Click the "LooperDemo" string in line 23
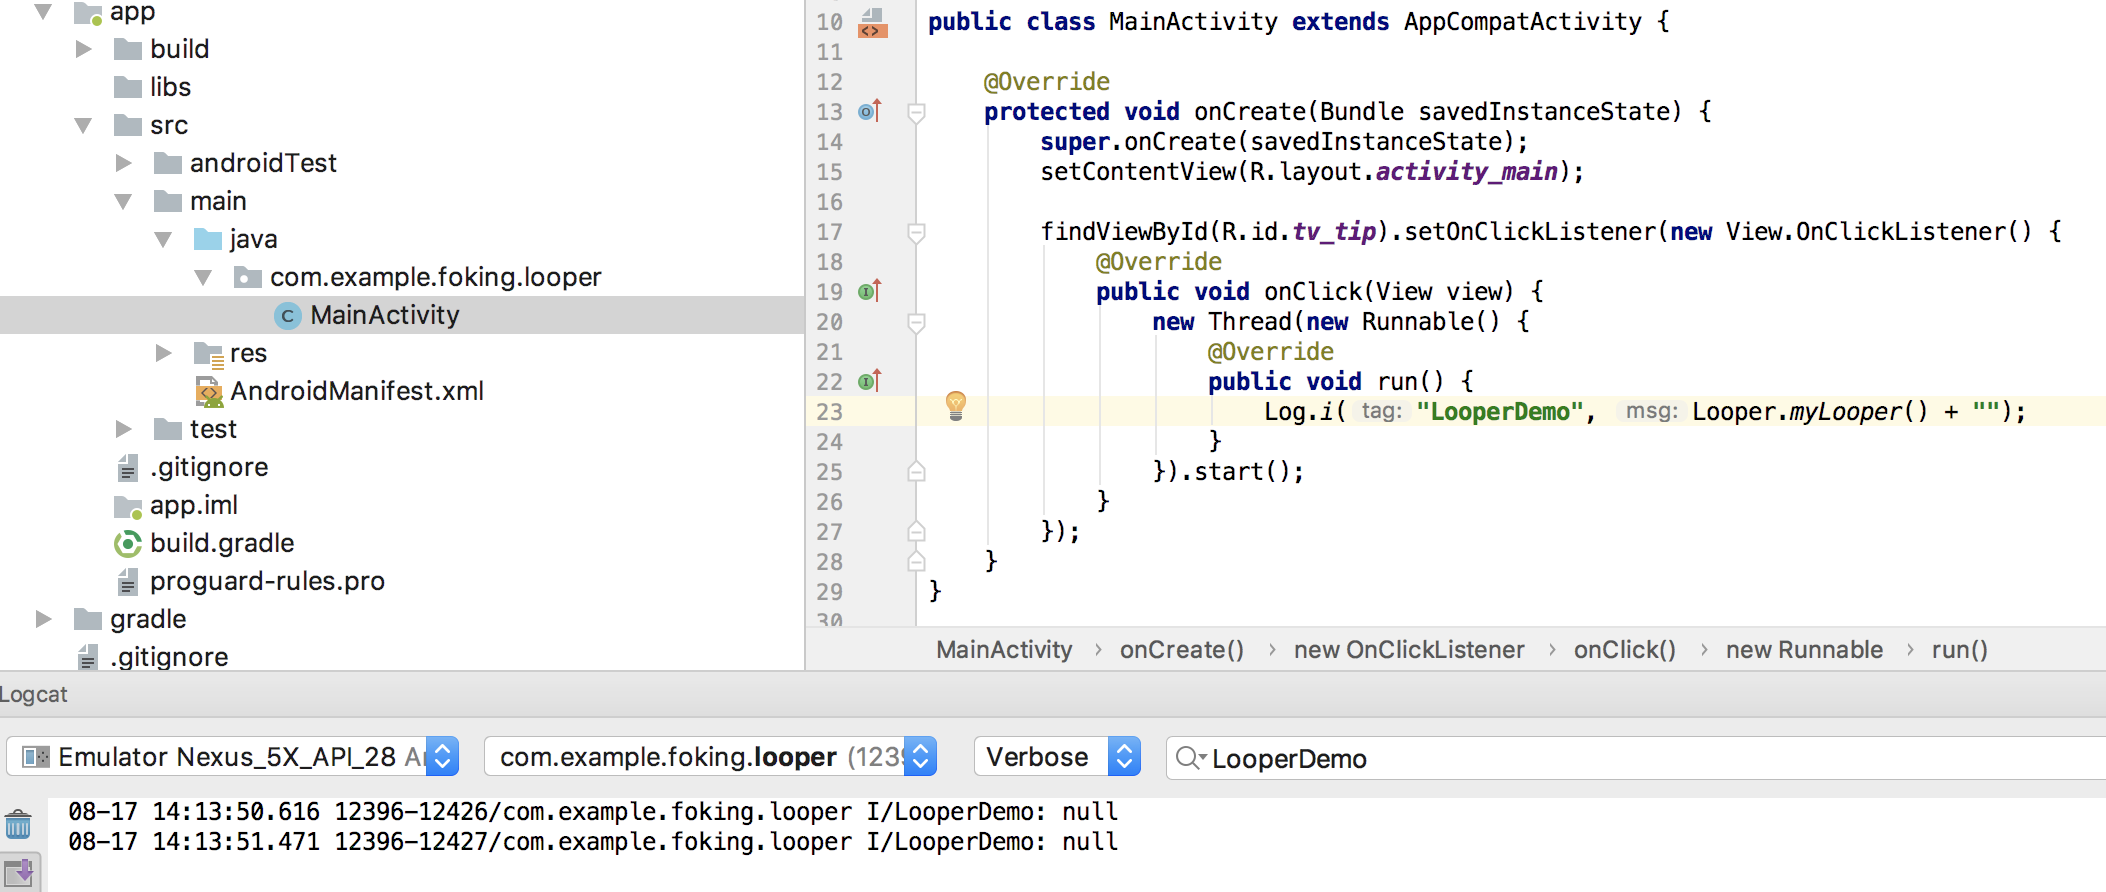2106x892 pixels. [x=1499, y=412]
